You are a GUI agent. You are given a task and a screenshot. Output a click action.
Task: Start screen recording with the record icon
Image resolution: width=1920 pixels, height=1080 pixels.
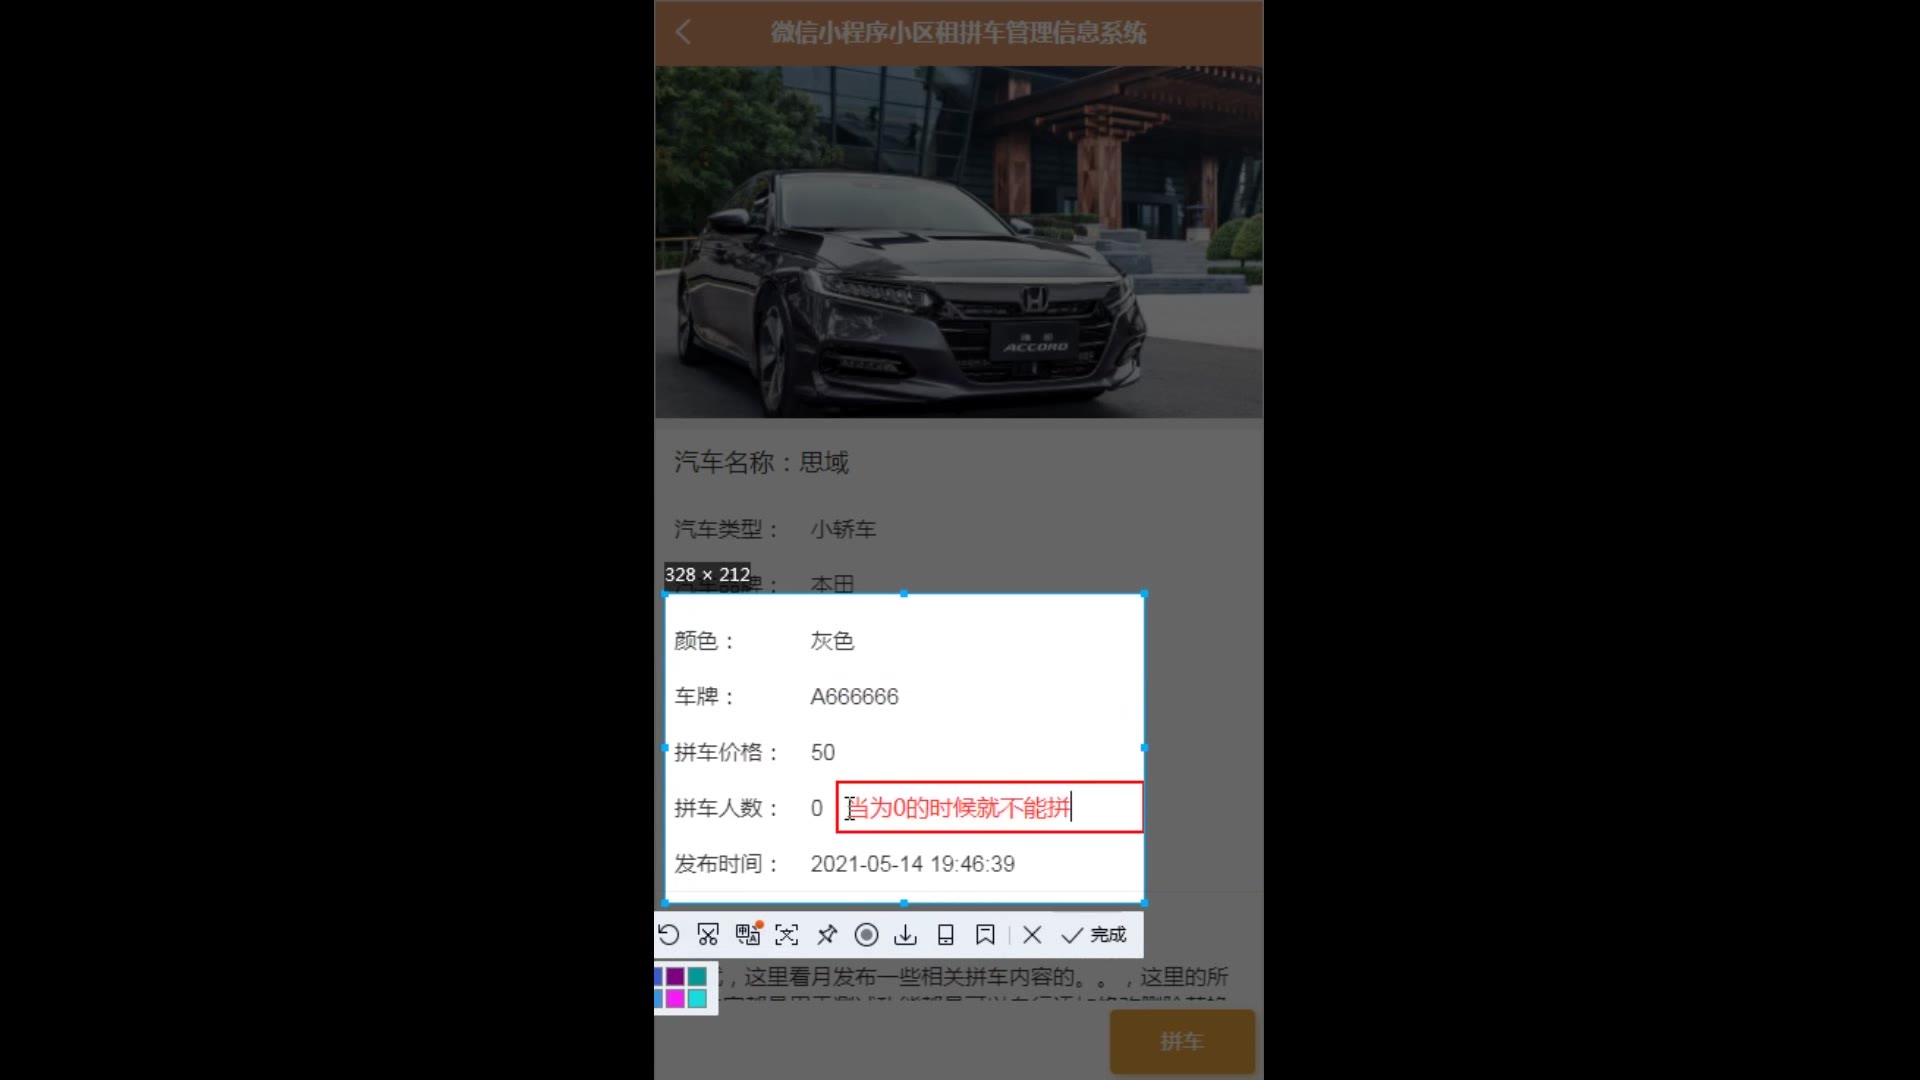(867, 934)
